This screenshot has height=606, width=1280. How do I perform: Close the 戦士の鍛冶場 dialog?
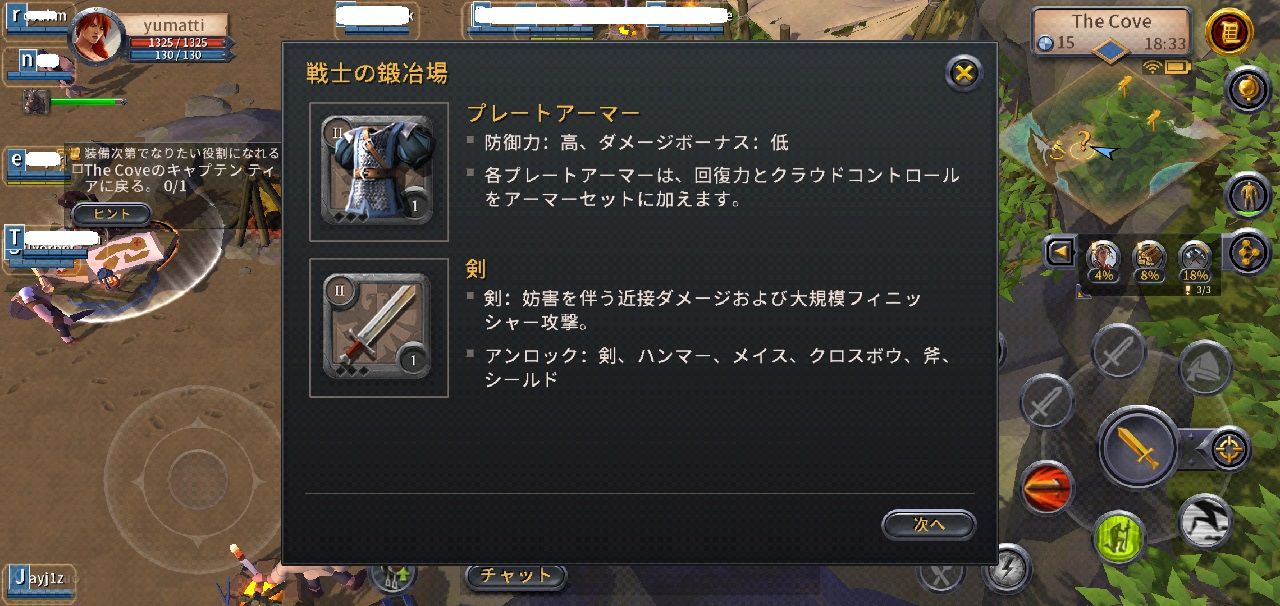(x=963, y=73)
